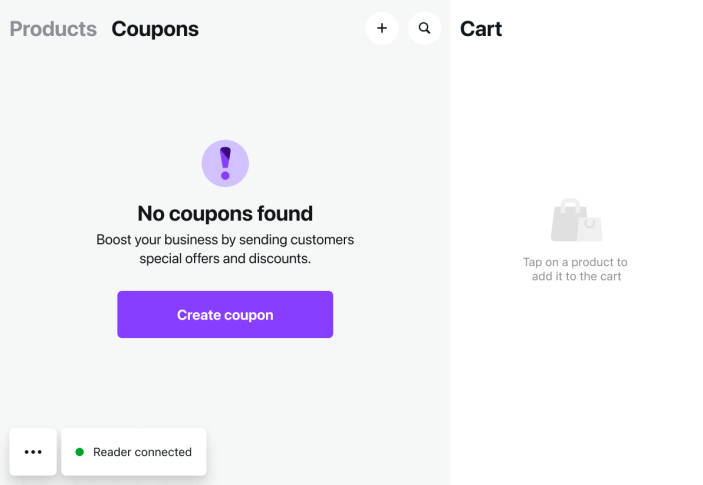Click the green reader status dot
Screen dimensions: 703x485
[80, 452]
